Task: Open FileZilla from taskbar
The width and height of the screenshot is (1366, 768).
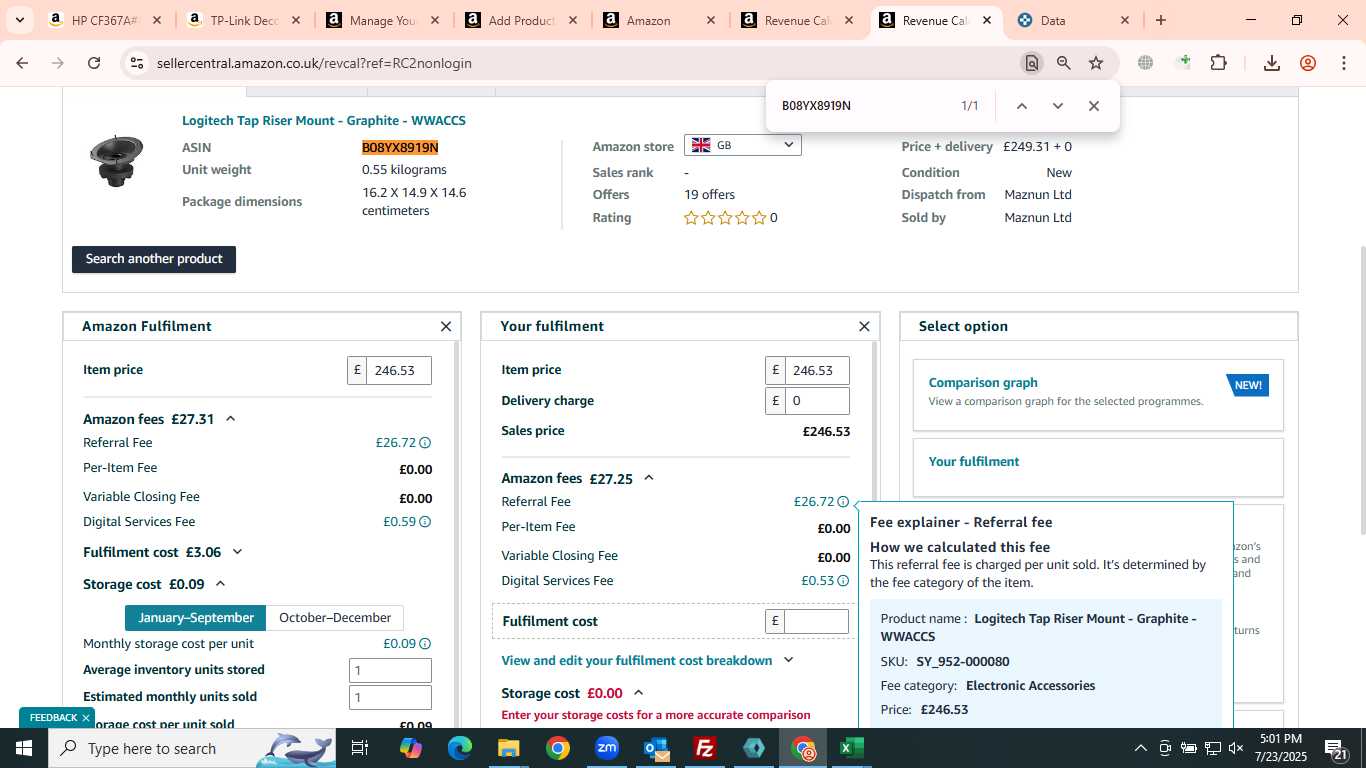Action: pyautogui.click(x=705, y=748)
